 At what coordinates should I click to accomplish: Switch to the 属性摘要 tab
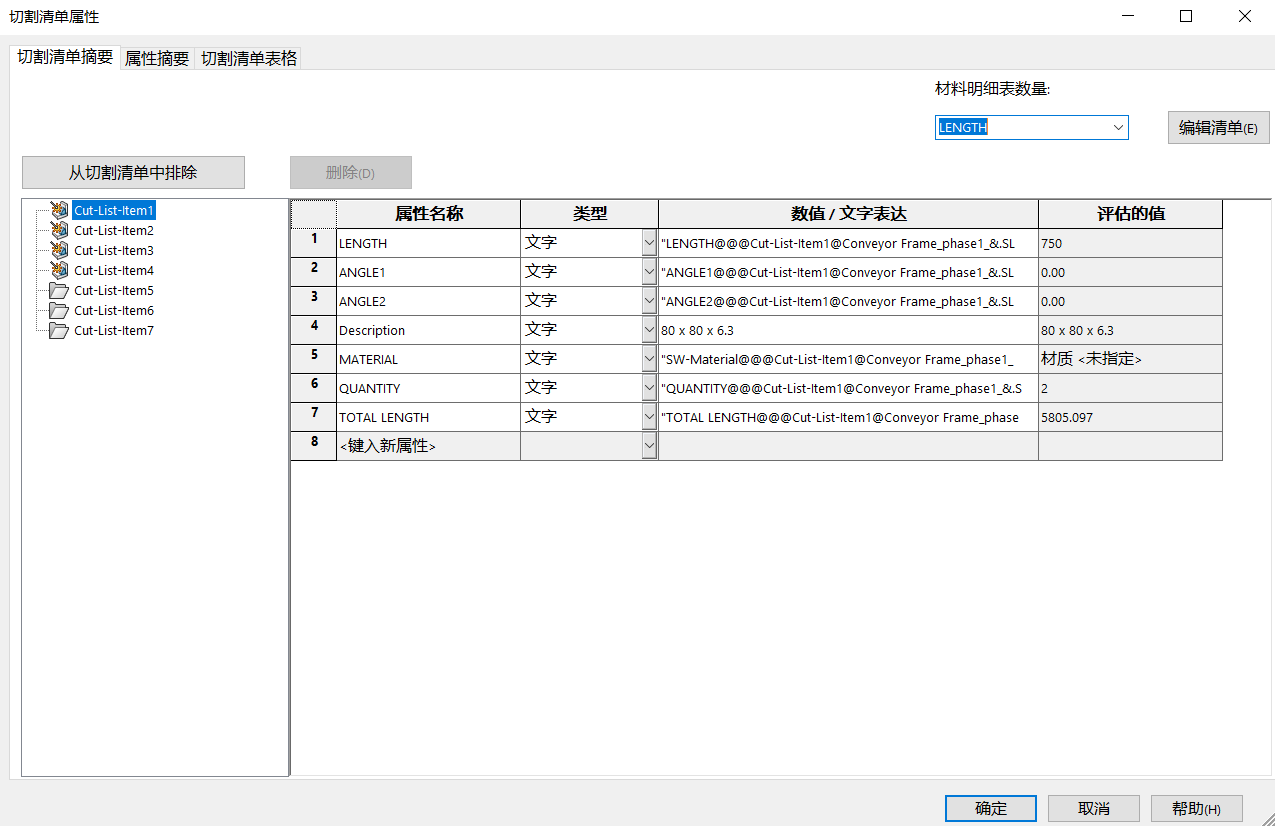[156, 58]
